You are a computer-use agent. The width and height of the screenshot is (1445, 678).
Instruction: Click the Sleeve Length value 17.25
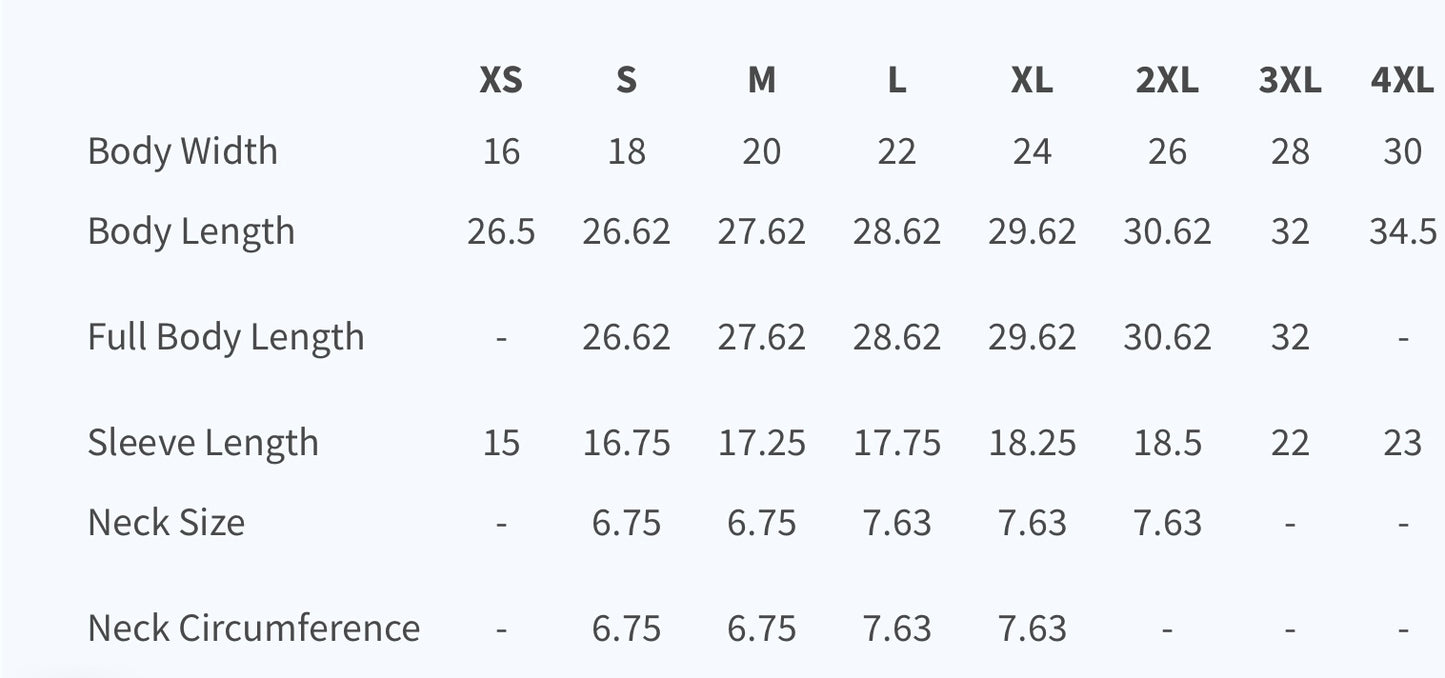[x=761, y=442]
